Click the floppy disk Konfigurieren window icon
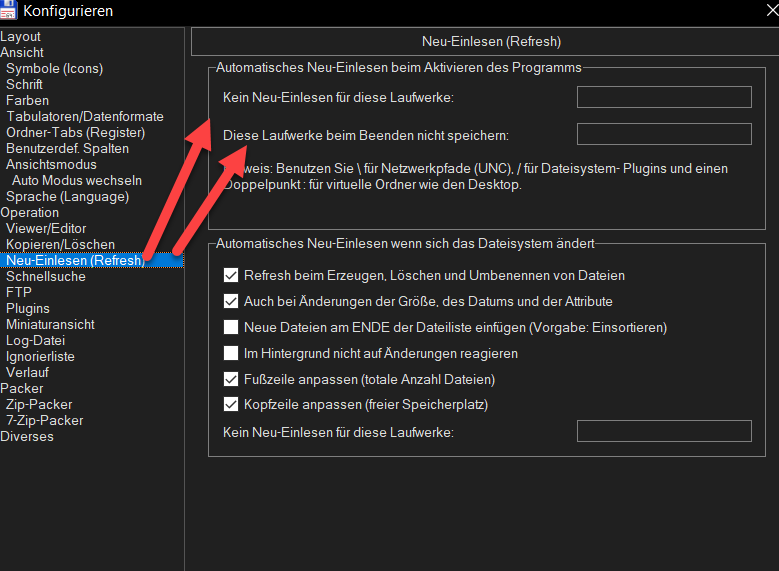Image resolution: width=779 pixels, height=571 pixels. 8,10
